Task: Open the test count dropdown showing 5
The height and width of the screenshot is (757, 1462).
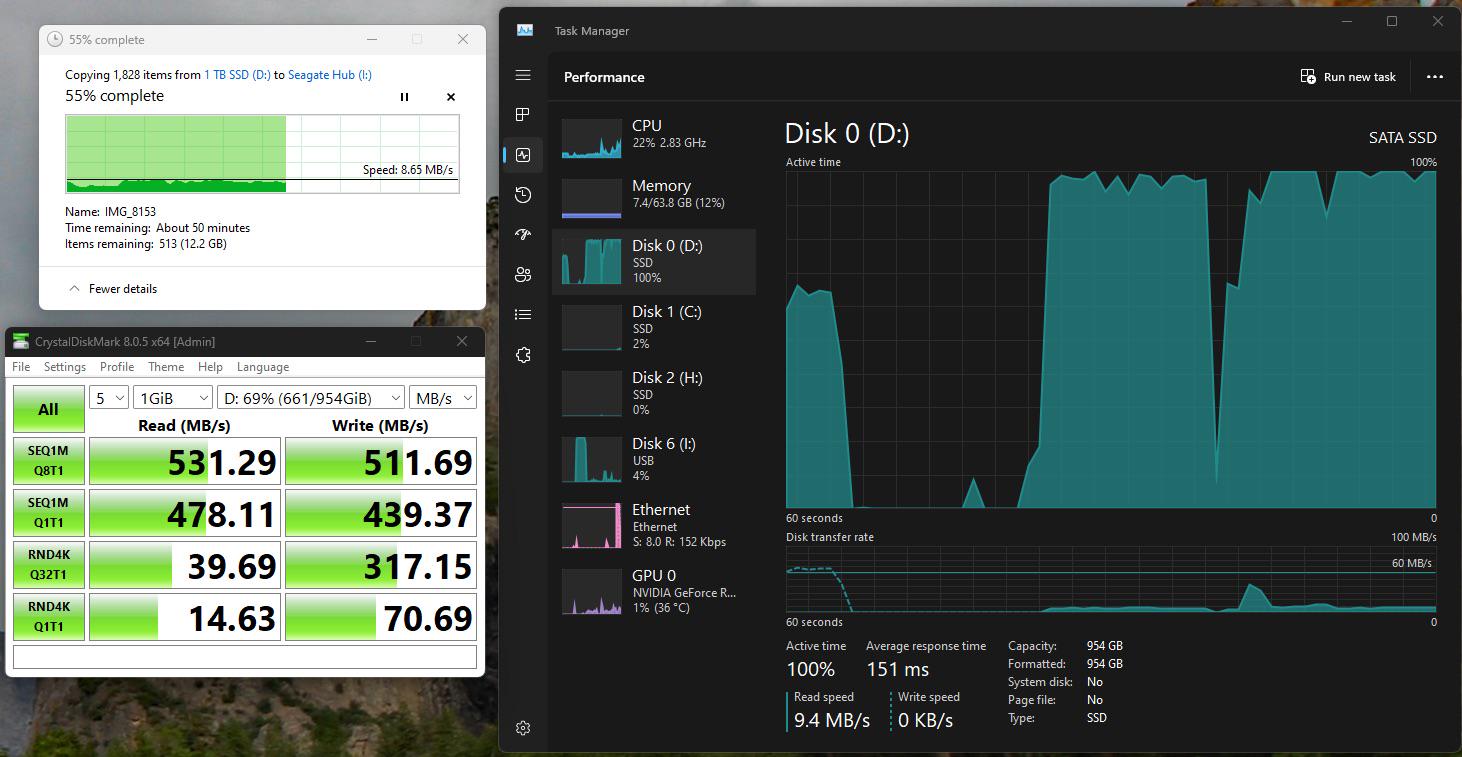Action: [x=109, y=398]
